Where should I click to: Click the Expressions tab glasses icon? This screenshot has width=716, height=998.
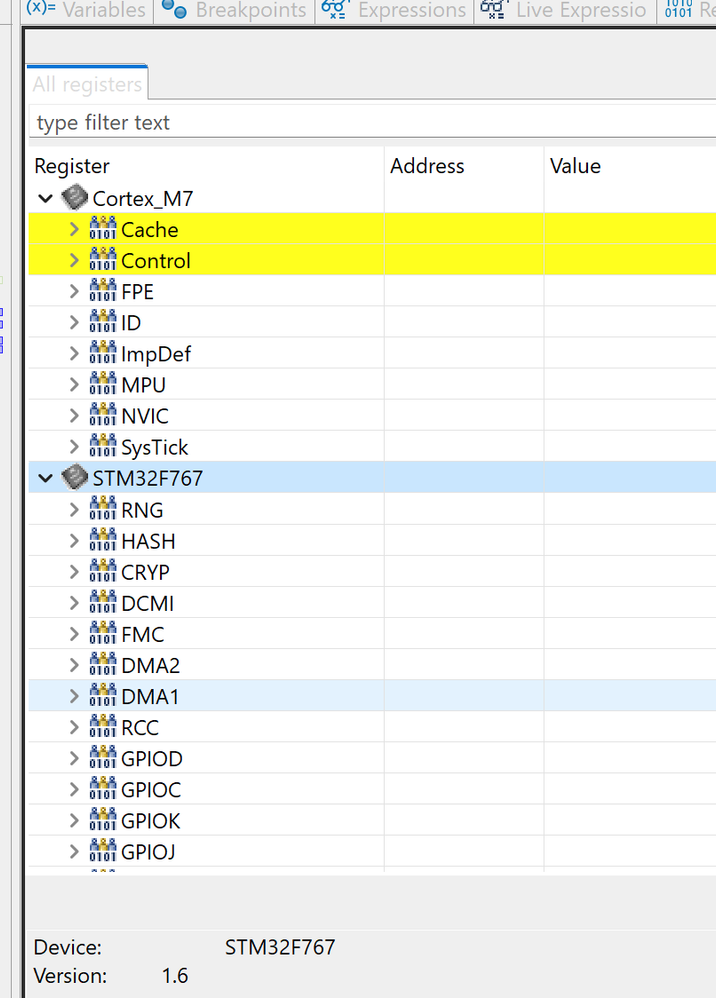point(333,9)
